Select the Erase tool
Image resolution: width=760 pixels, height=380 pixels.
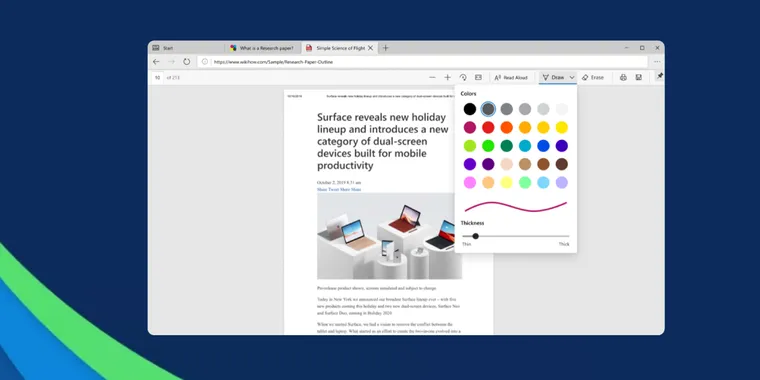tap(593, 78)
